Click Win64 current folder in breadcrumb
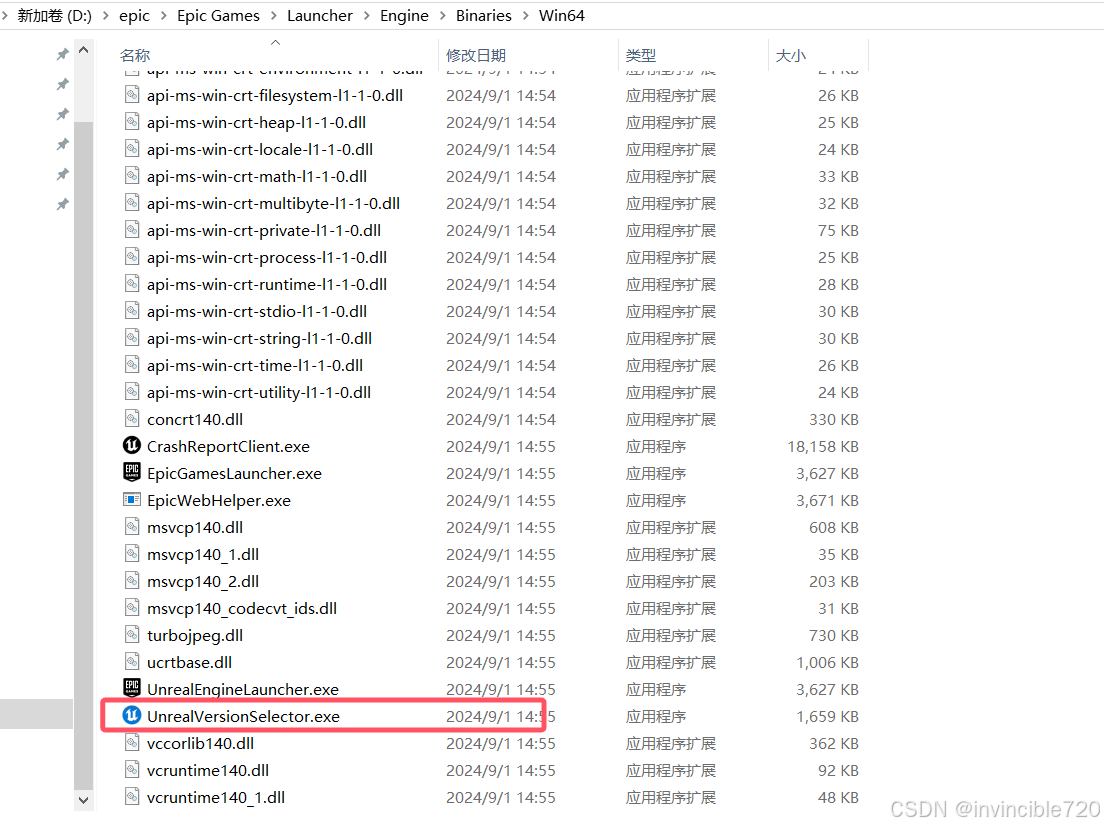Image resolution: width=1104 pixels, height=829 pixels. (561, 15)
